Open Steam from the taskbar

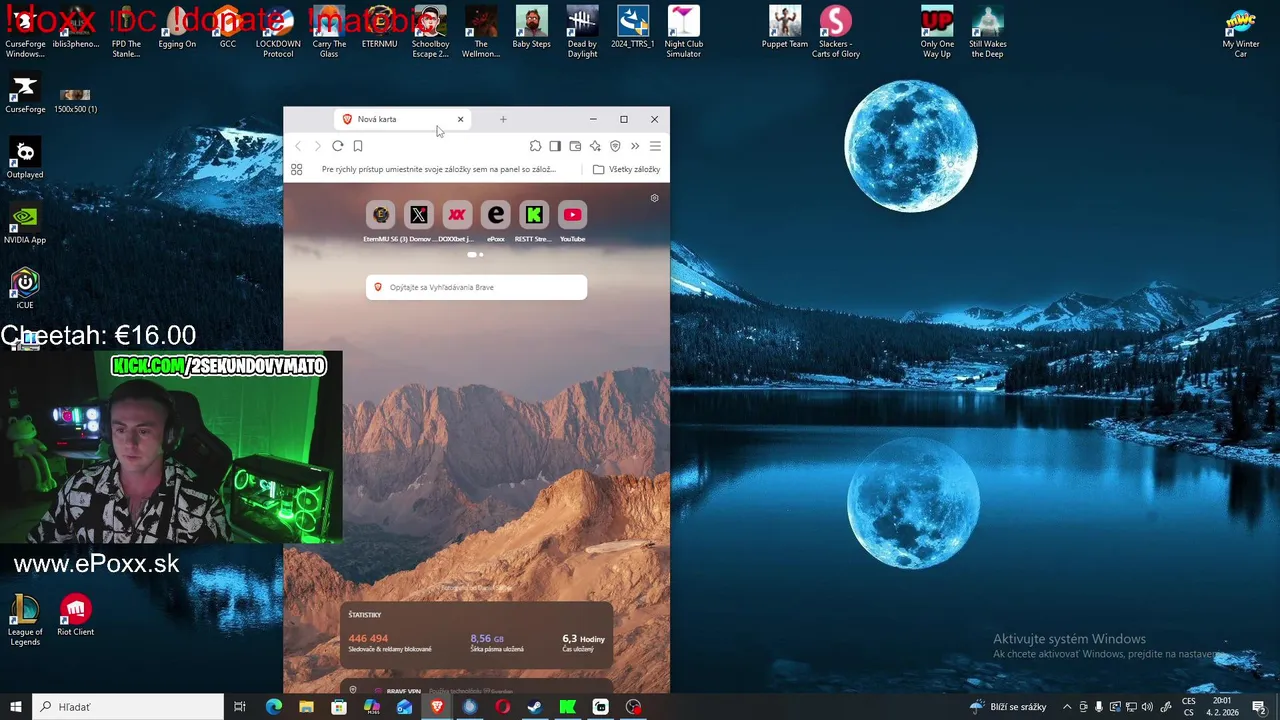tap(535, 707)
